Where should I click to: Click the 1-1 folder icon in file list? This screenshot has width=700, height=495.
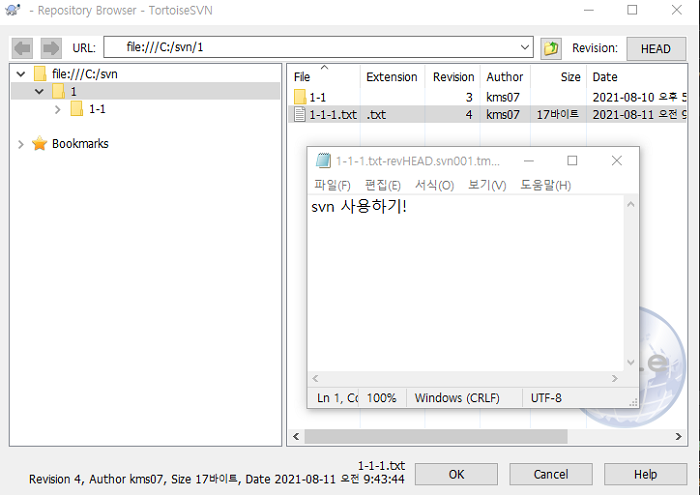(300, 97)
